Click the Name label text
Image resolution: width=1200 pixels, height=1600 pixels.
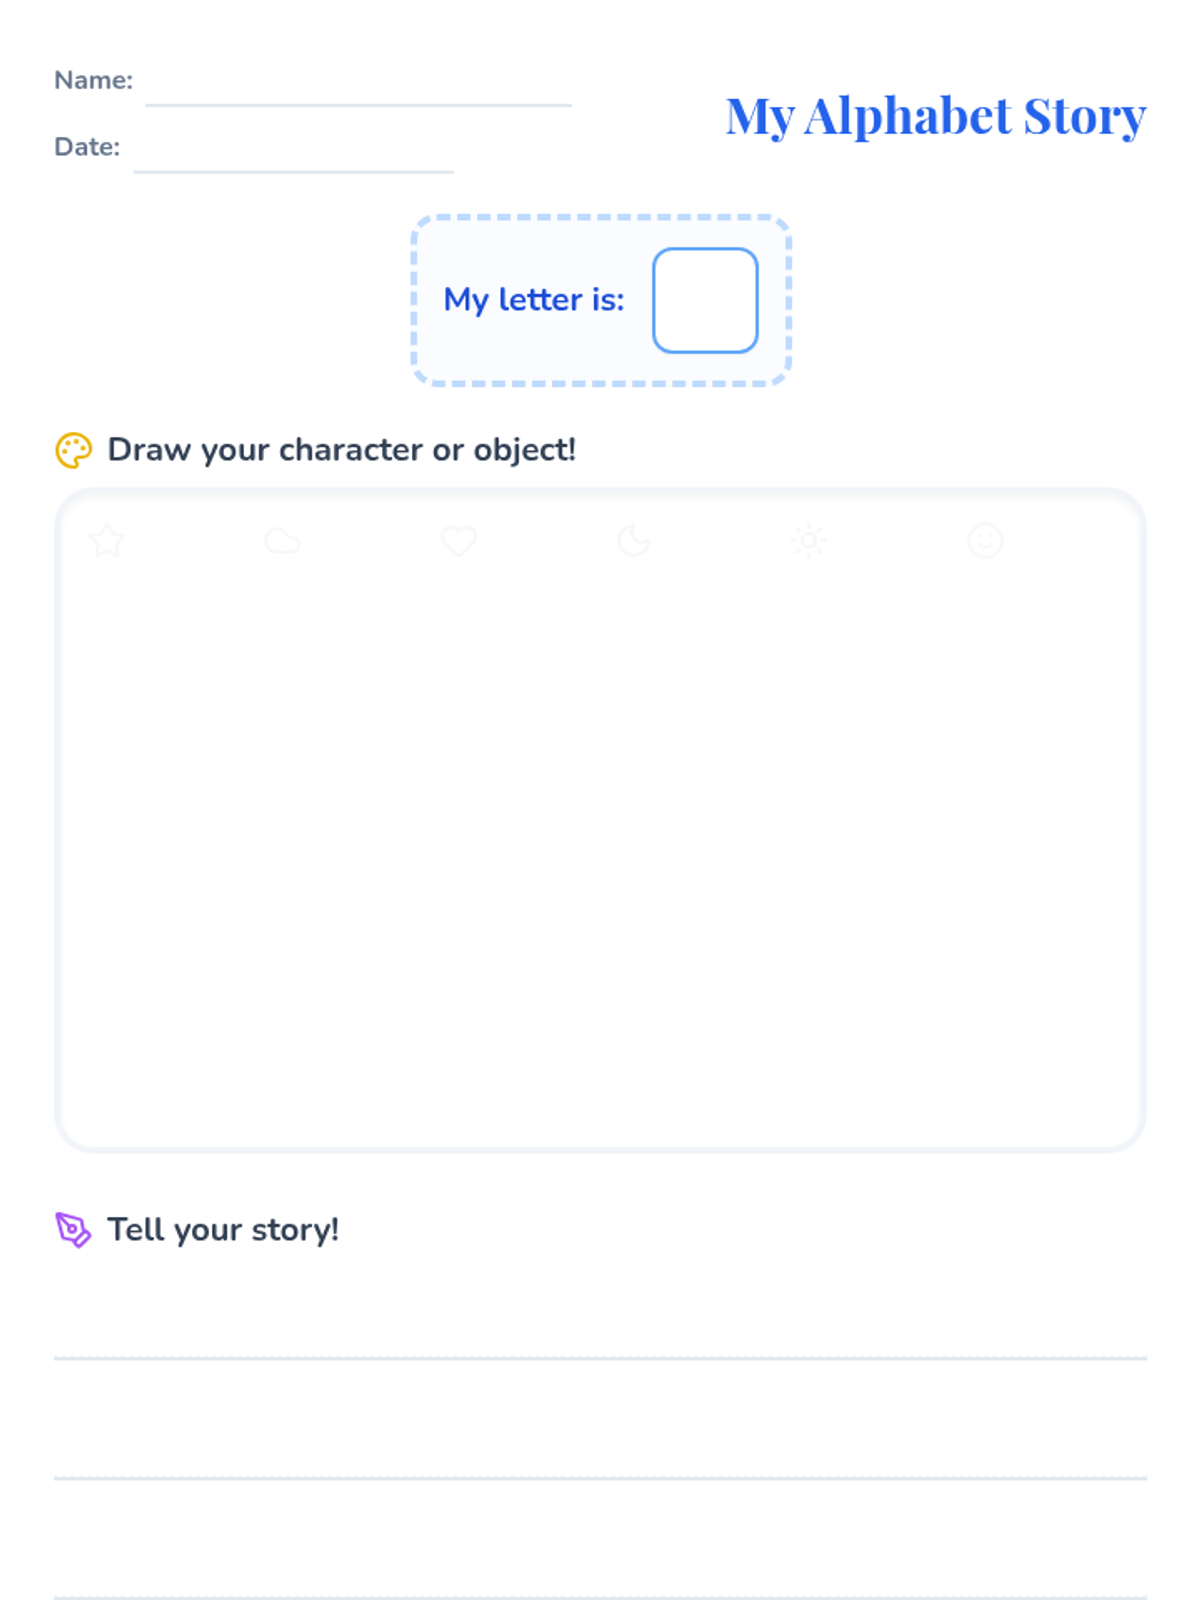pos(93,80)
